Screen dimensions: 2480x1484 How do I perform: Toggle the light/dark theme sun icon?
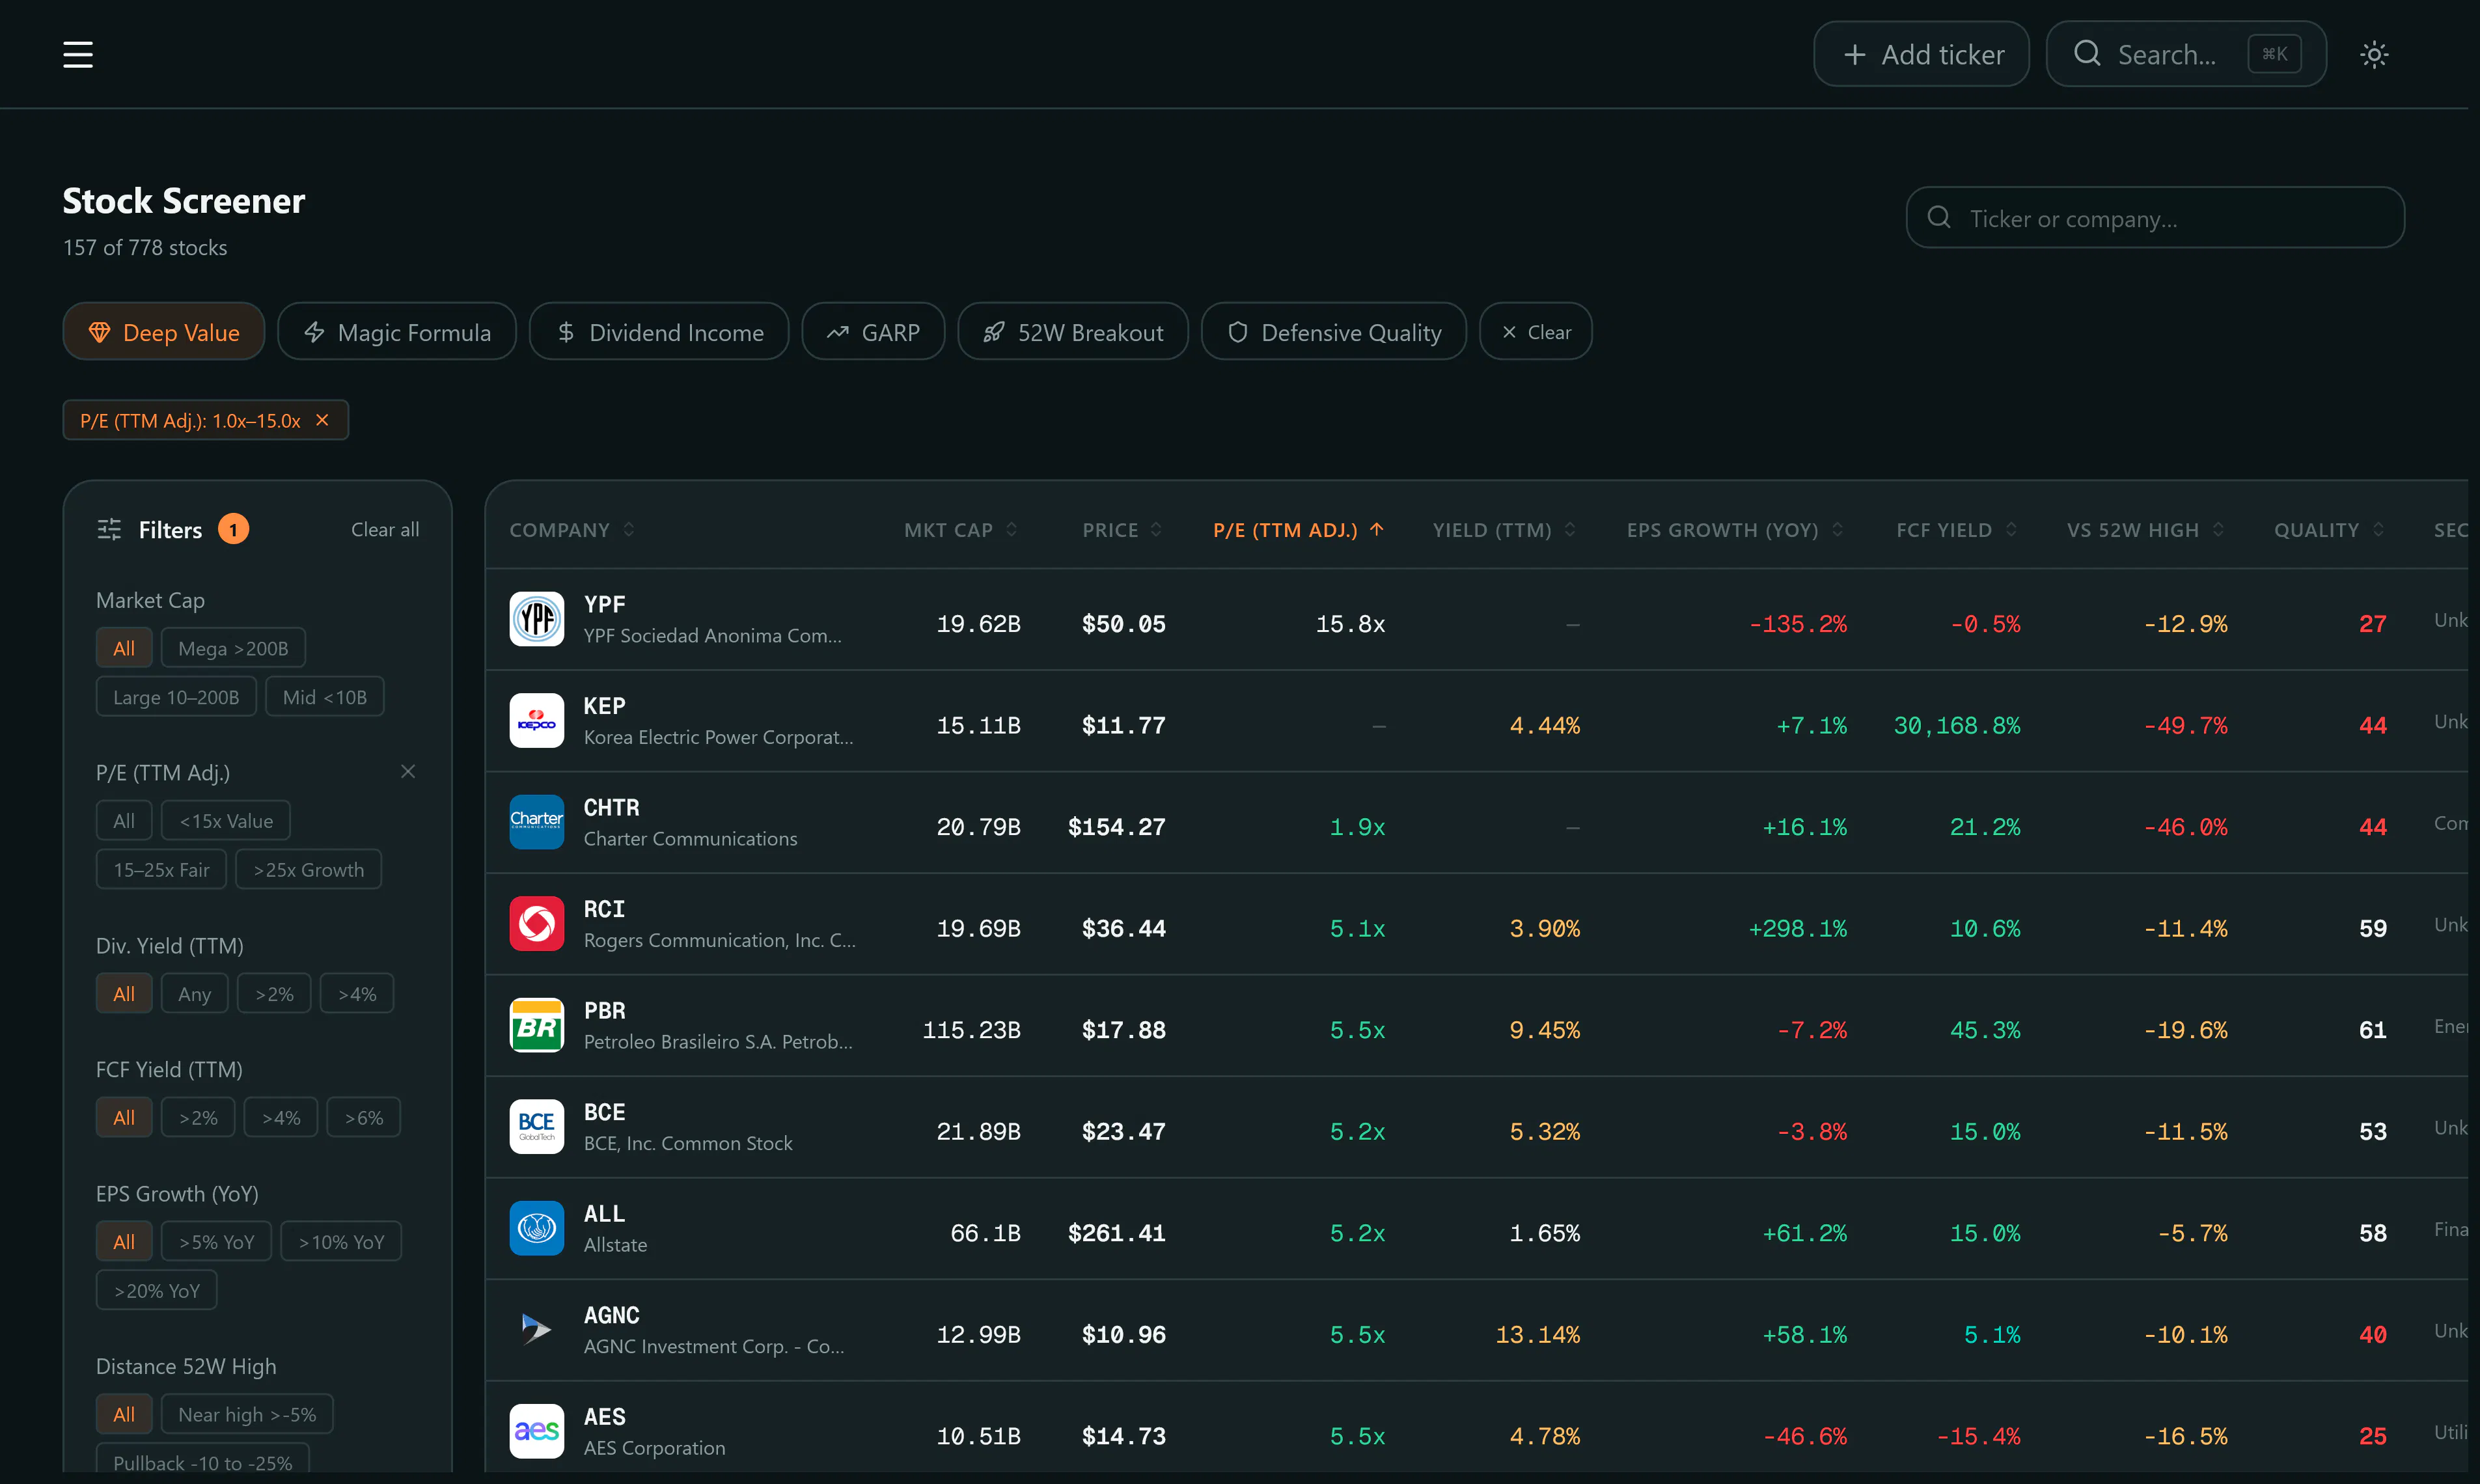2374,55
